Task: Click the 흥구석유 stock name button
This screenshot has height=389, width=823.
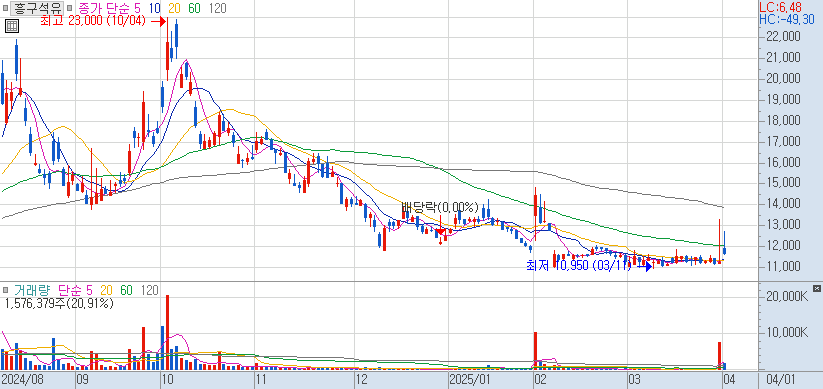Action: pyautogui.click(x=36, y=8)
